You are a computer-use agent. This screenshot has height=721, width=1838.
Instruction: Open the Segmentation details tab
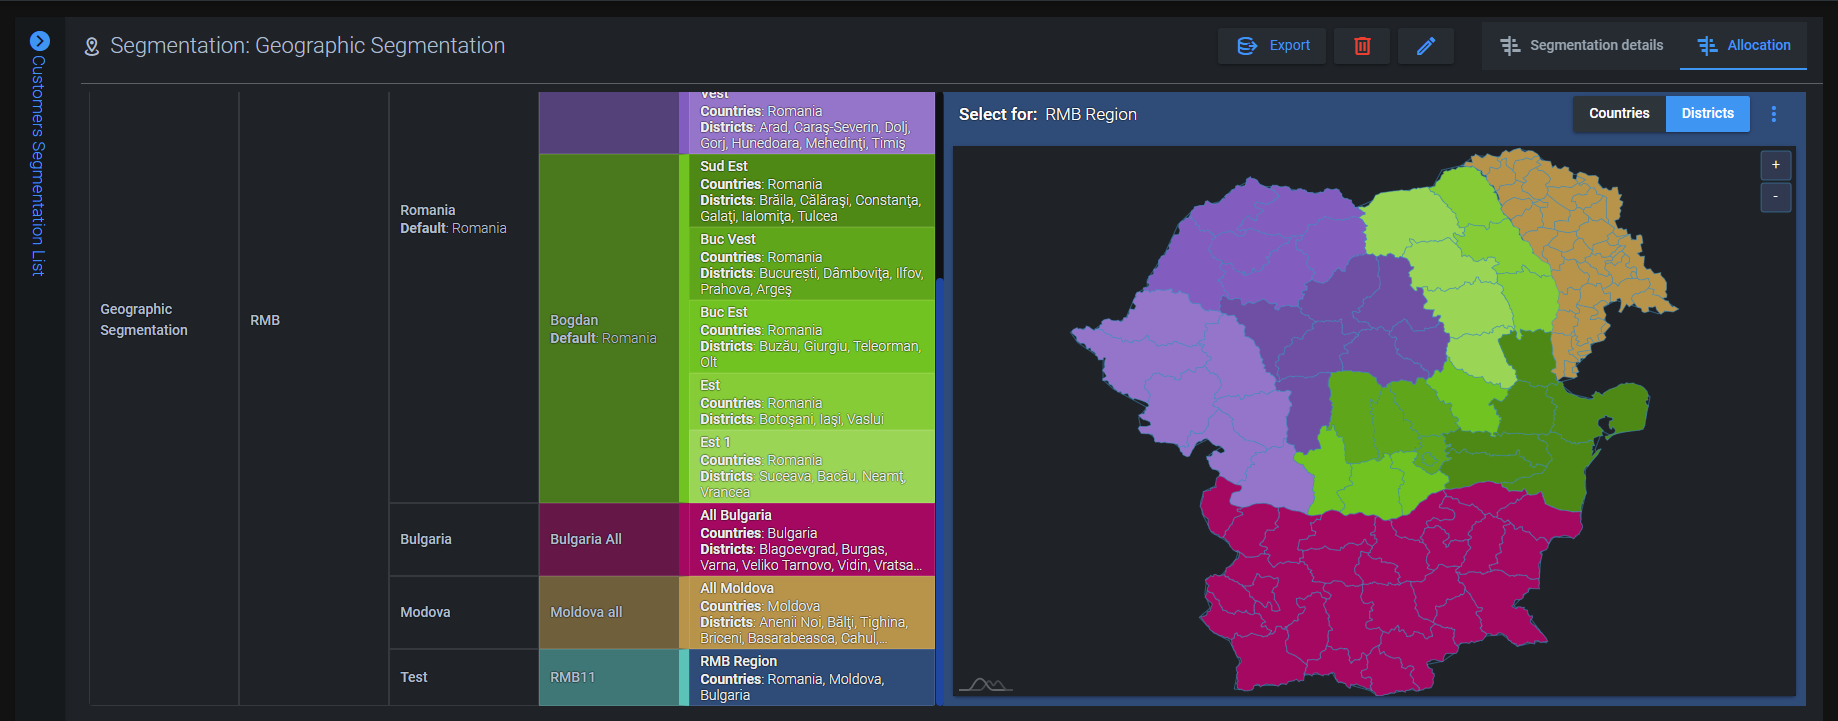coord(1581,46)
